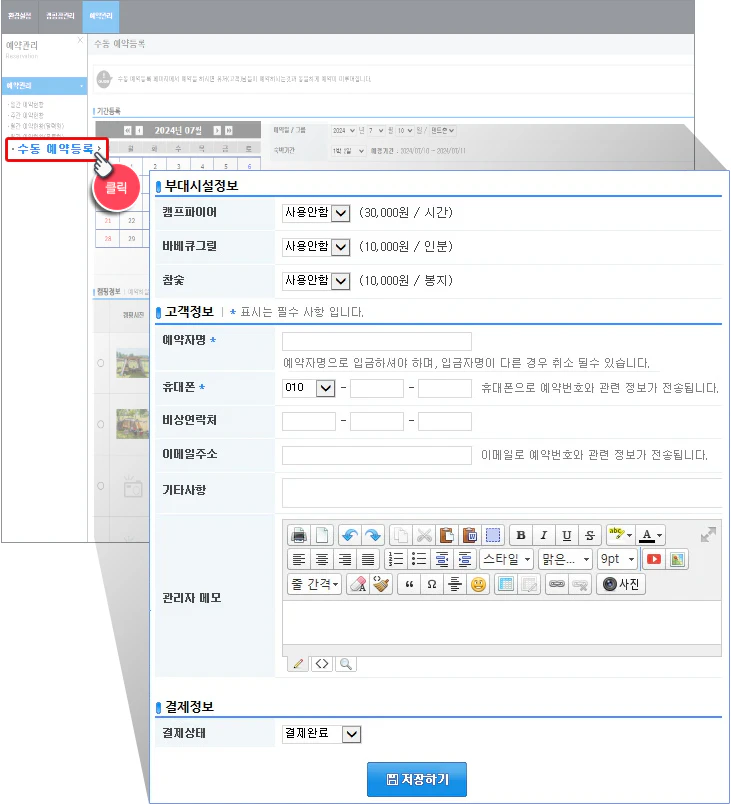Image resolution: width=731 pixels, height=804 pixels.
Task: Switch to HTML source view tab
Action: (322, 664)
